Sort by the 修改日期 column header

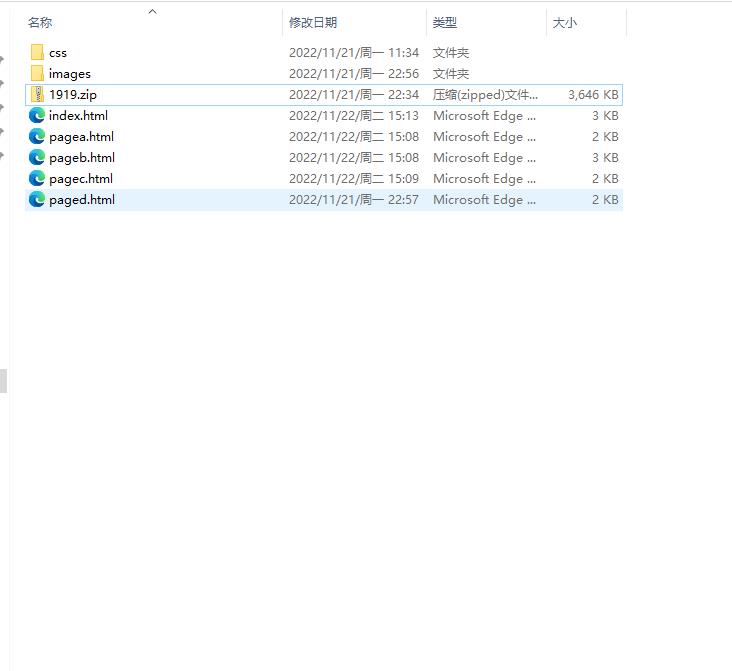[313, 23]
